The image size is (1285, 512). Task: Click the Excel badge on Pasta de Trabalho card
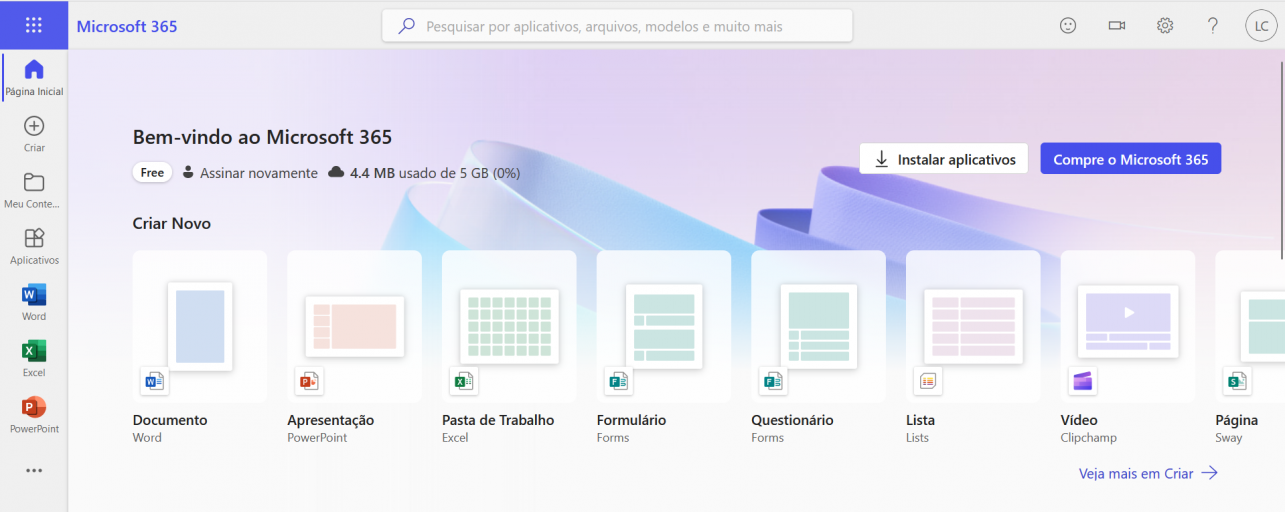[463, 381]
